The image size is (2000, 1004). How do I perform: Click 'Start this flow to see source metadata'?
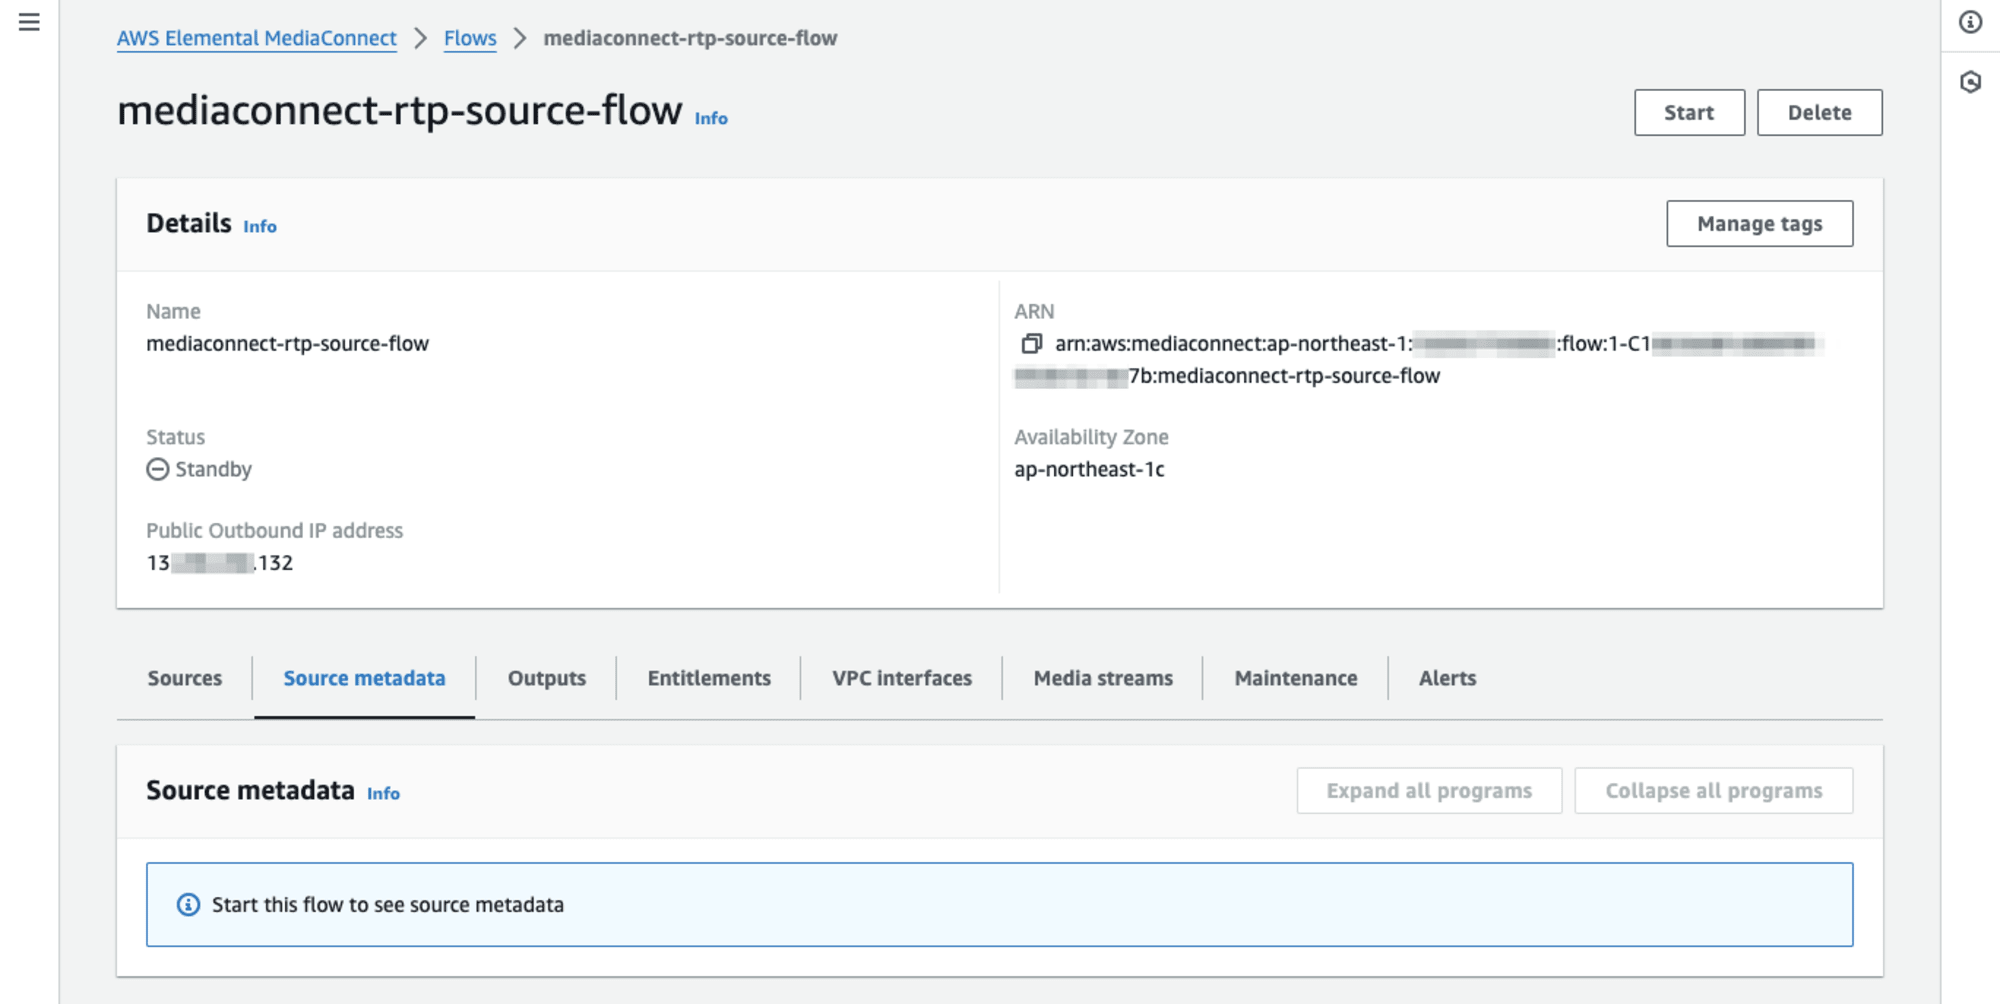click(388, 905)
